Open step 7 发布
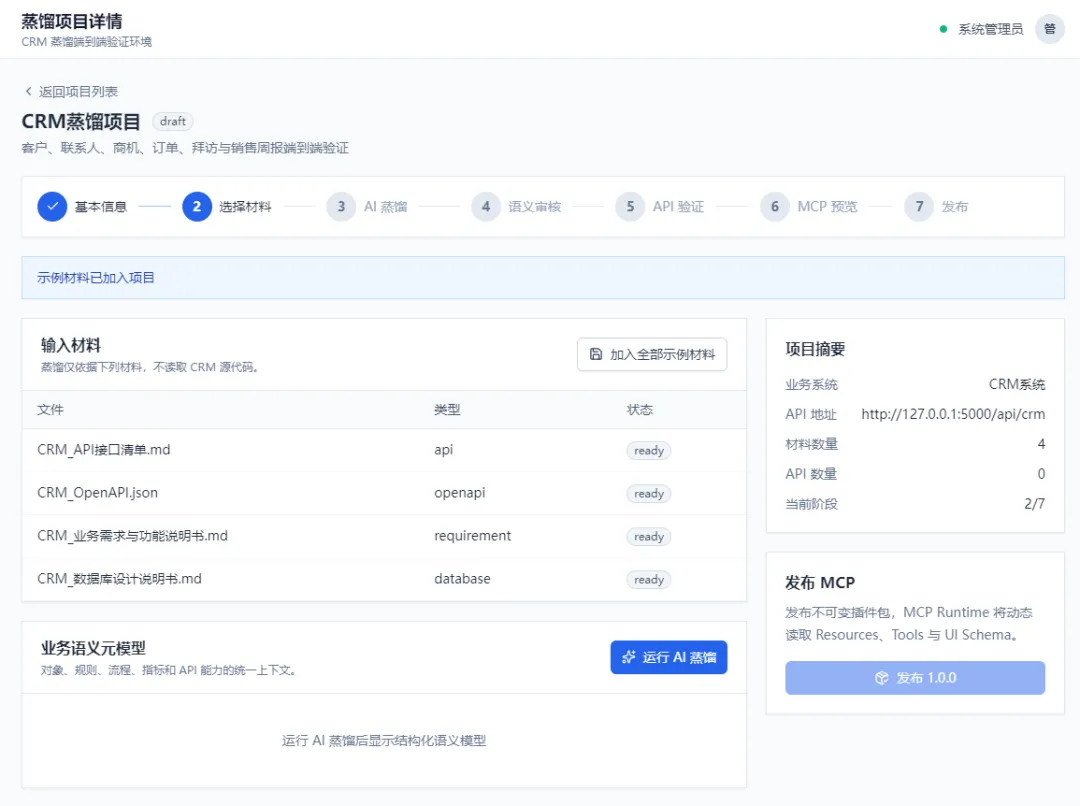The image size is (1080, 806). pos(936,206)
